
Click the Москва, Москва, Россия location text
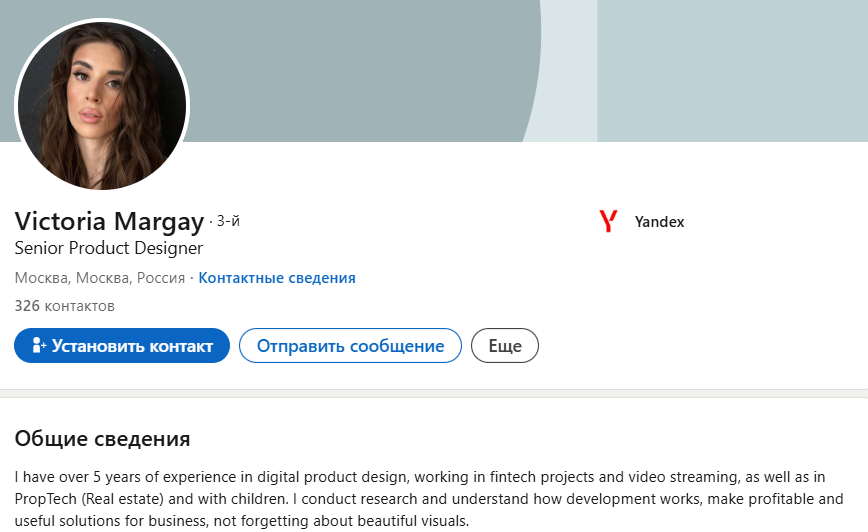pos(100,278)
